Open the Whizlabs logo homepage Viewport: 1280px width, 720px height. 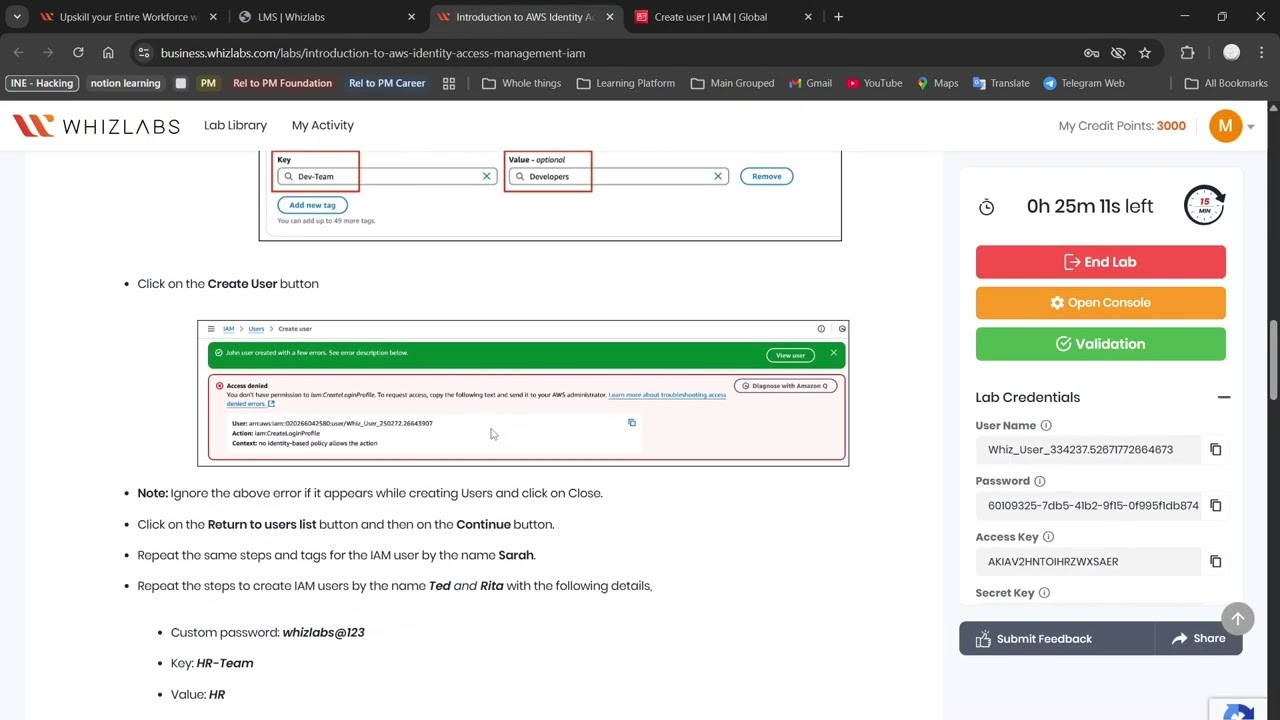96,126
